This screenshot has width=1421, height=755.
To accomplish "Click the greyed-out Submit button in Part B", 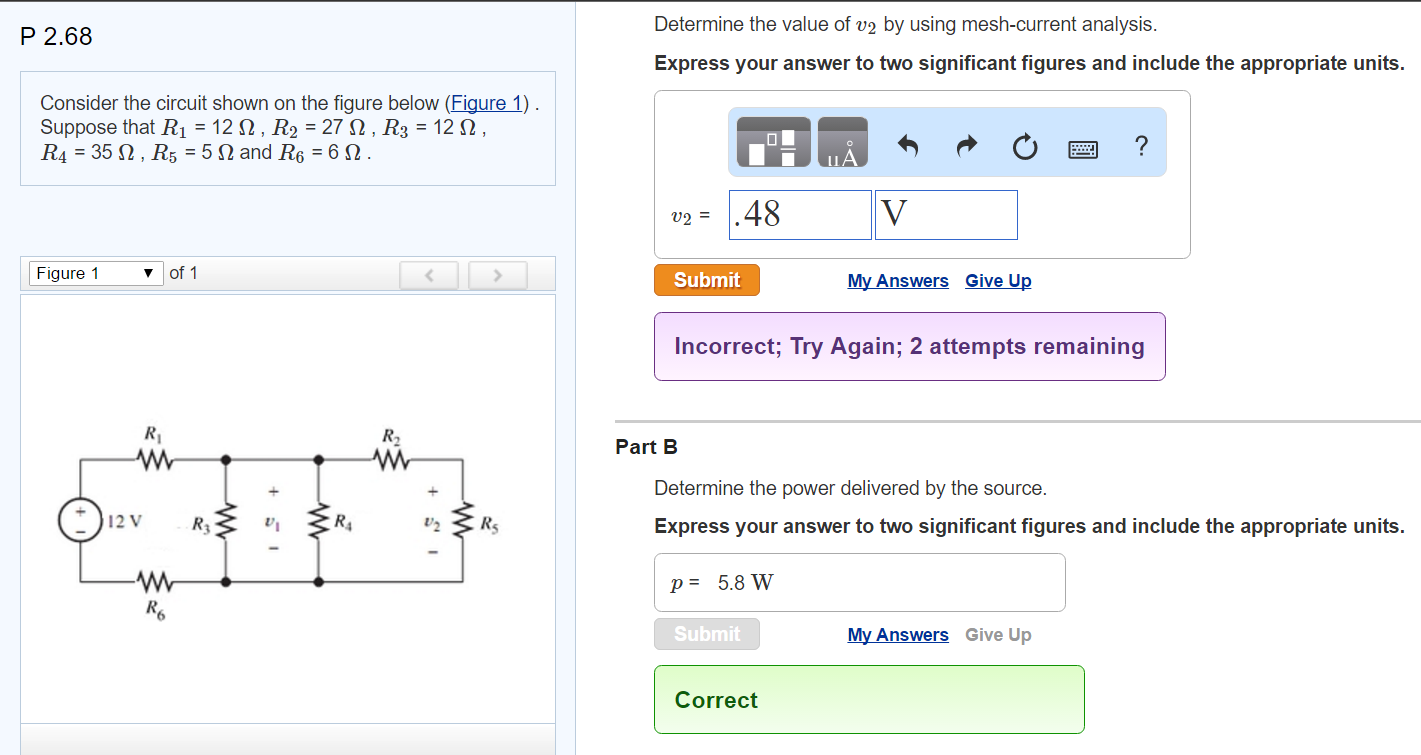I will coord(707,634).
